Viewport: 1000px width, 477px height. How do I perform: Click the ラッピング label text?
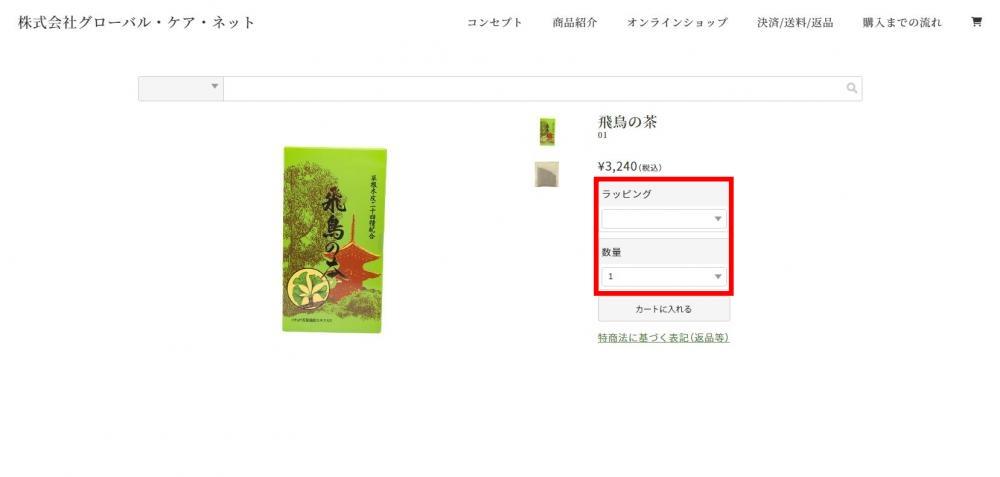pyautogui.click(x=627, y=194)
